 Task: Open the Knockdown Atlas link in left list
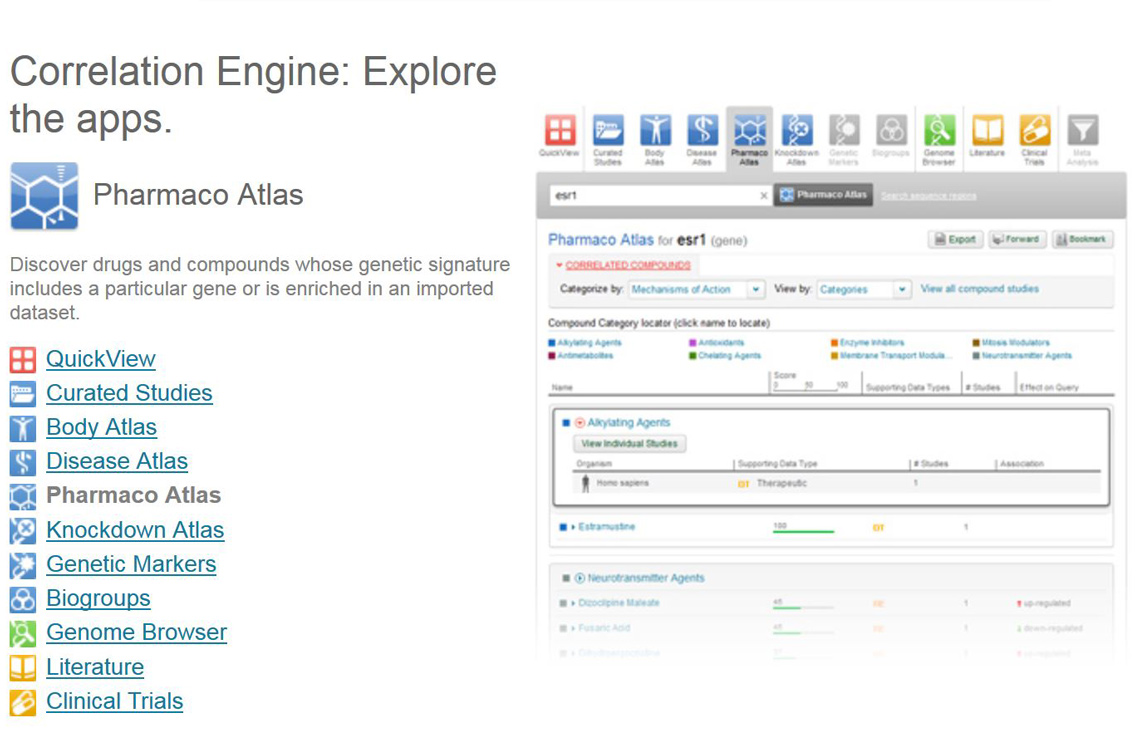click(135, 530)
